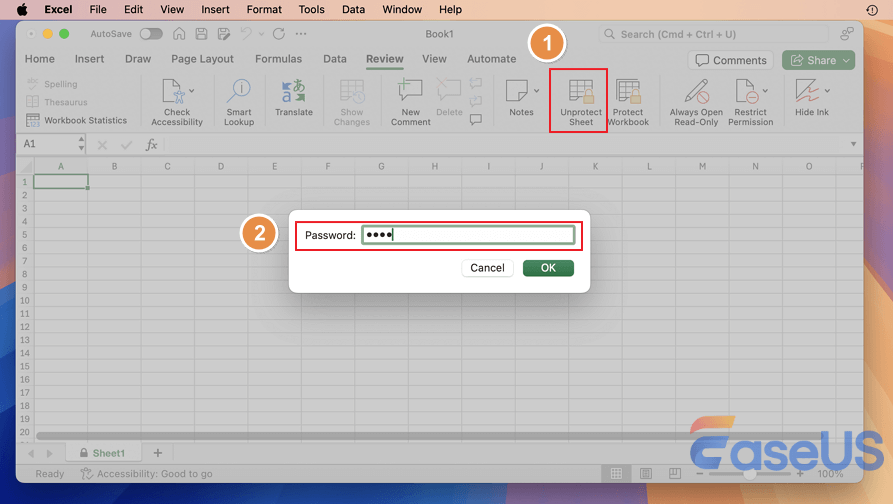The image size is (893, 504).
Task: Switch to Page Layout view icon in status bar
Action: click(646, 473)
